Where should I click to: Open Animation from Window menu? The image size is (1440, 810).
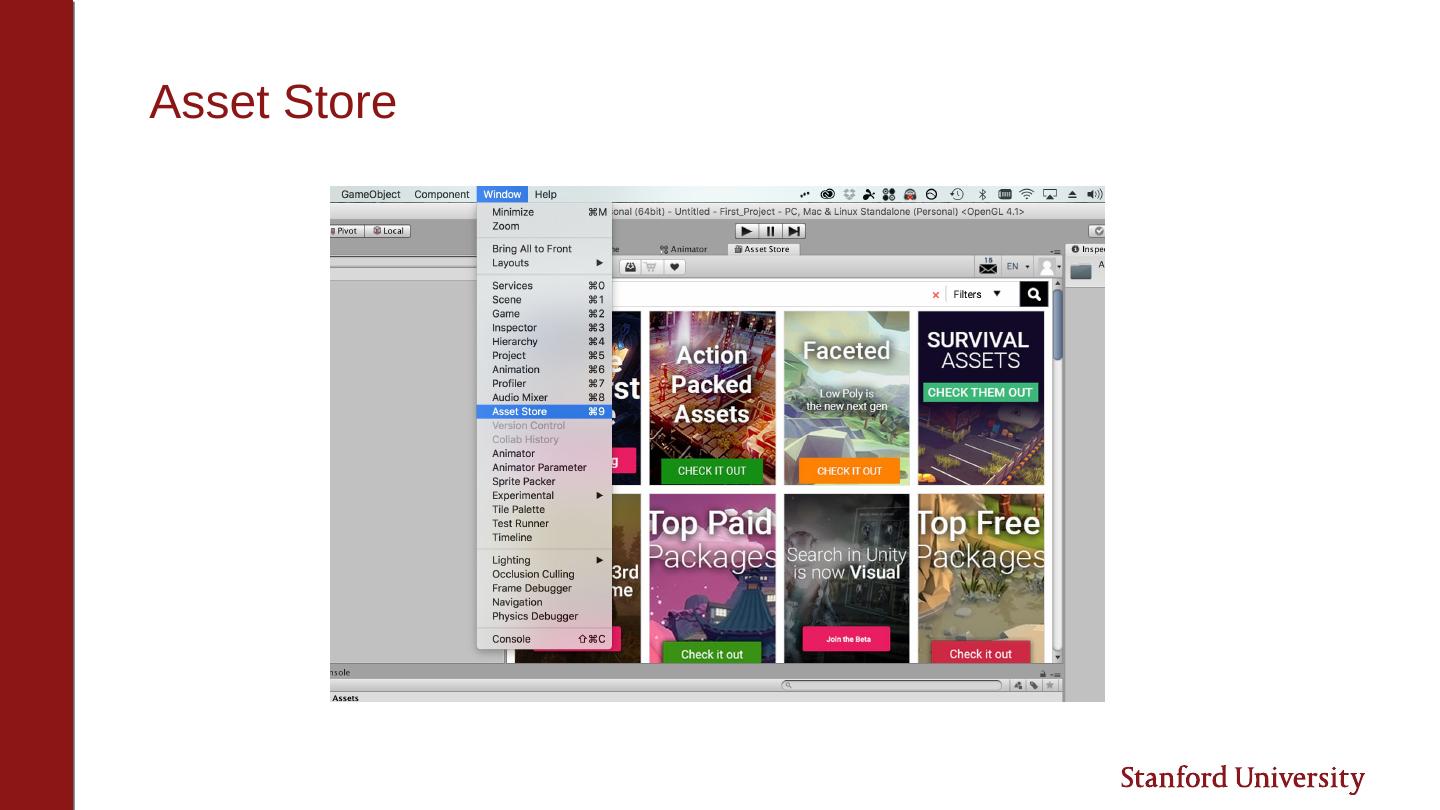pos(544,370)
